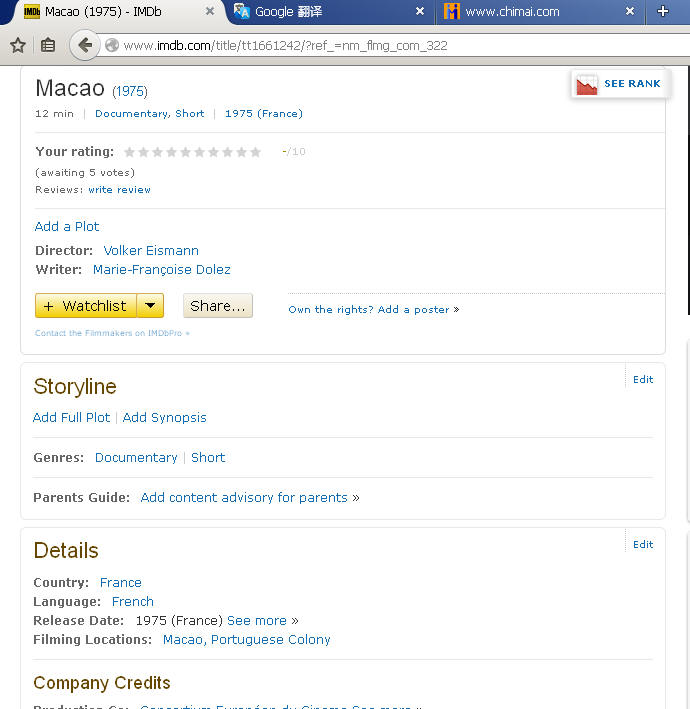Screen dimensions: 690x709
Task: Open Short genre link under the title
Action: point(189,113)
